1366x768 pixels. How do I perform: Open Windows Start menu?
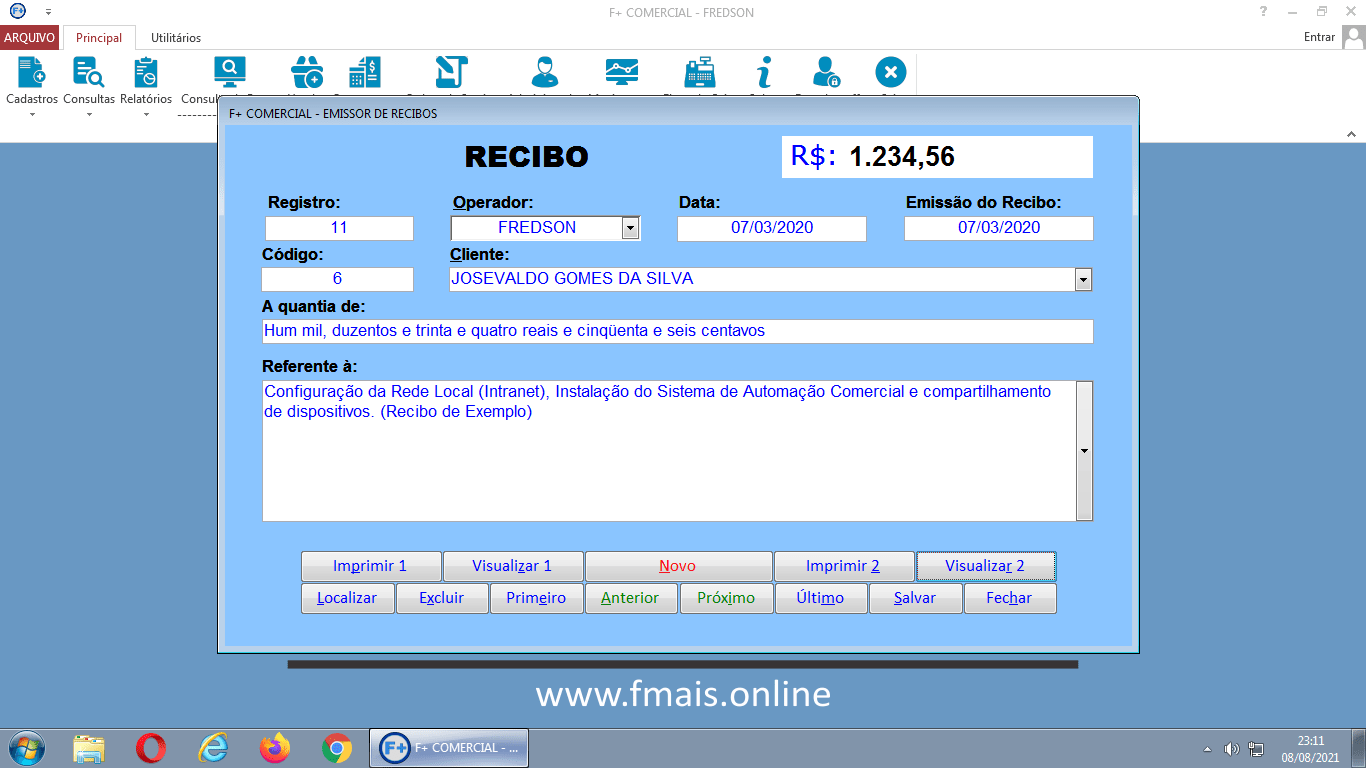coord(26,747)
